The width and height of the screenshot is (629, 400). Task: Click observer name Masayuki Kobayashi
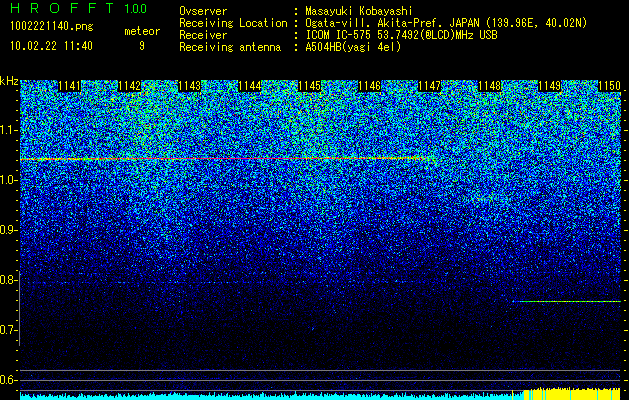coord(359,11)
